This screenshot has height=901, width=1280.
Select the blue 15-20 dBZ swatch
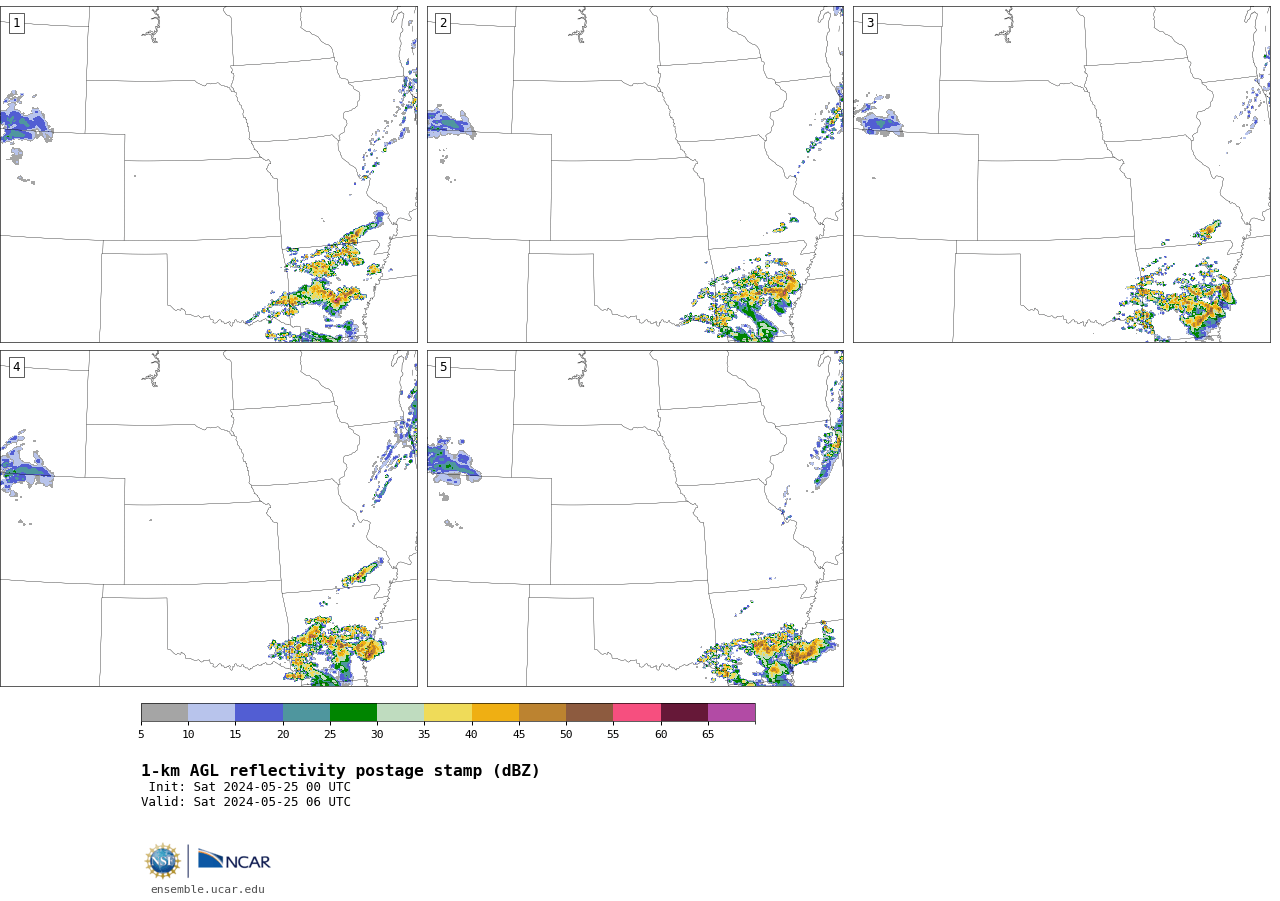(259, 712)
